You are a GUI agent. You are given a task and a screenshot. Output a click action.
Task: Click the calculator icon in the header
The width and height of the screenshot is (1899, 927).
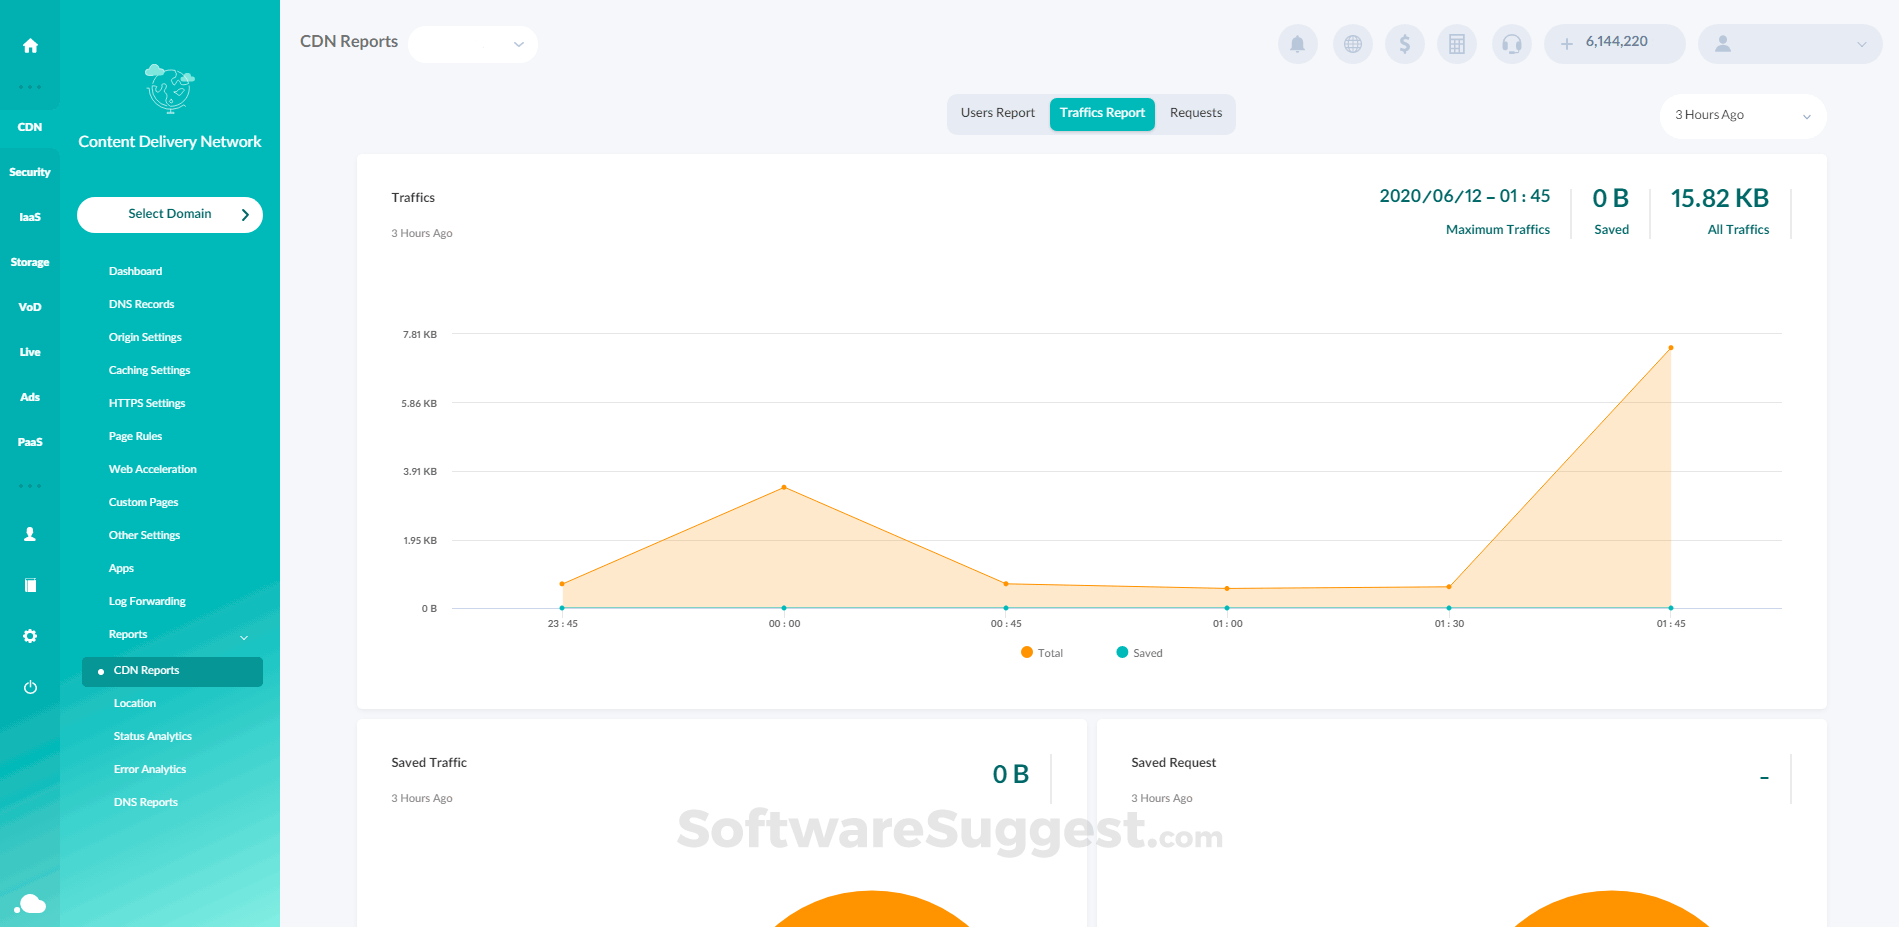[1457, 44]
